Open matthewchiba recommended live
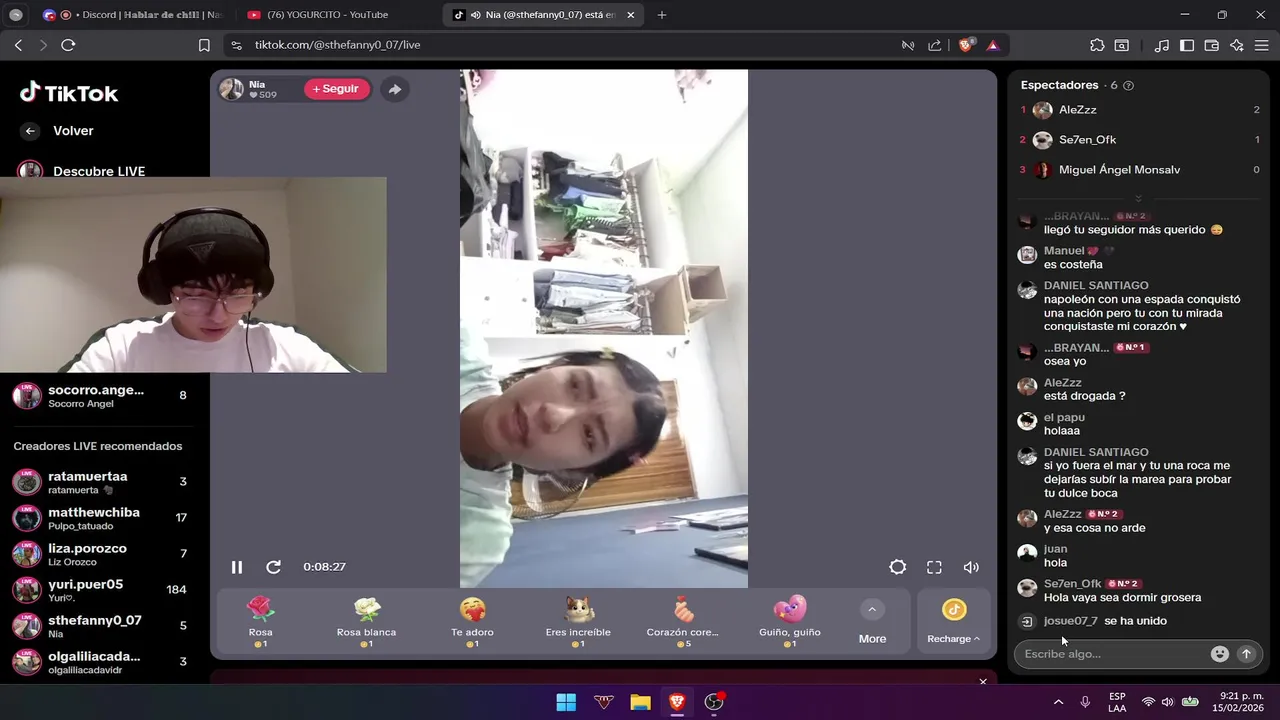Viewport: 1280px width, 720px height. pos(100,518)
